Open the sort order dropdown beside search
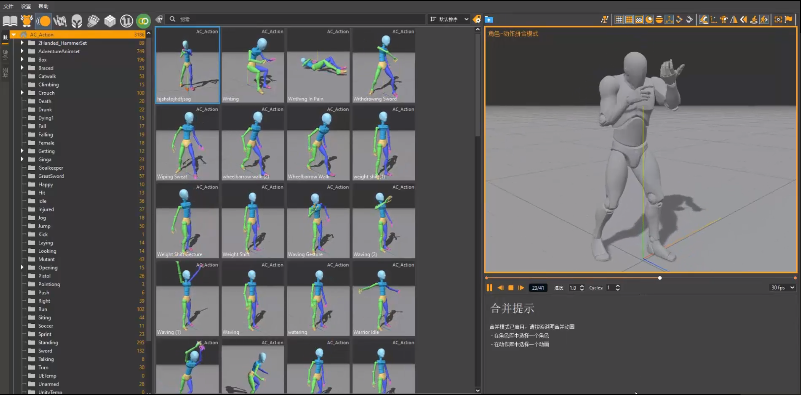 [449, 19]
